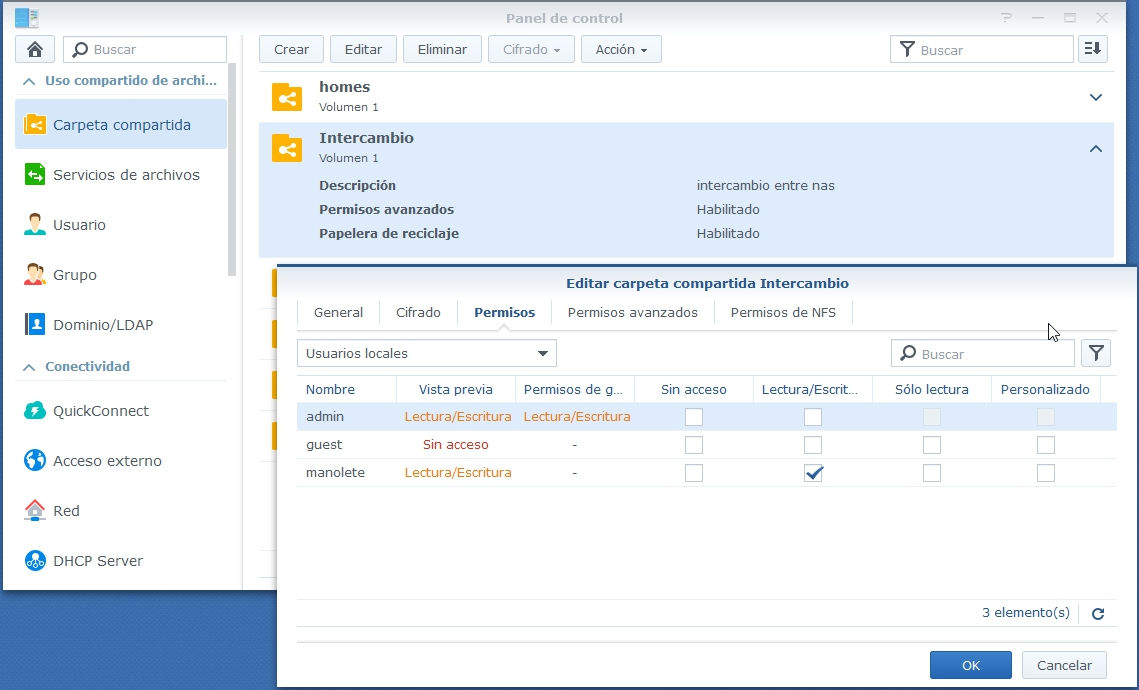Click the refresh icon beside 3 elemento(s)
1139x690 pixels.
1098,613
